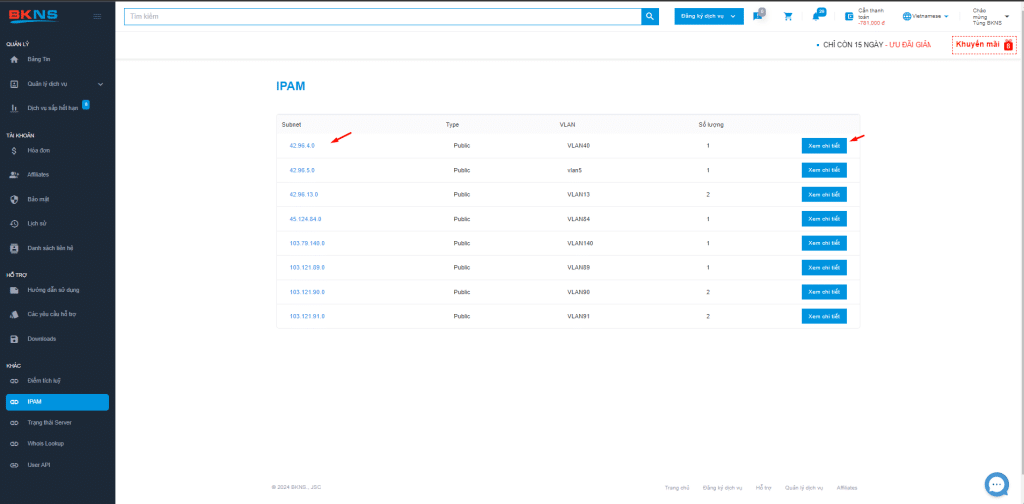Click the search magnifier icon

650,17
